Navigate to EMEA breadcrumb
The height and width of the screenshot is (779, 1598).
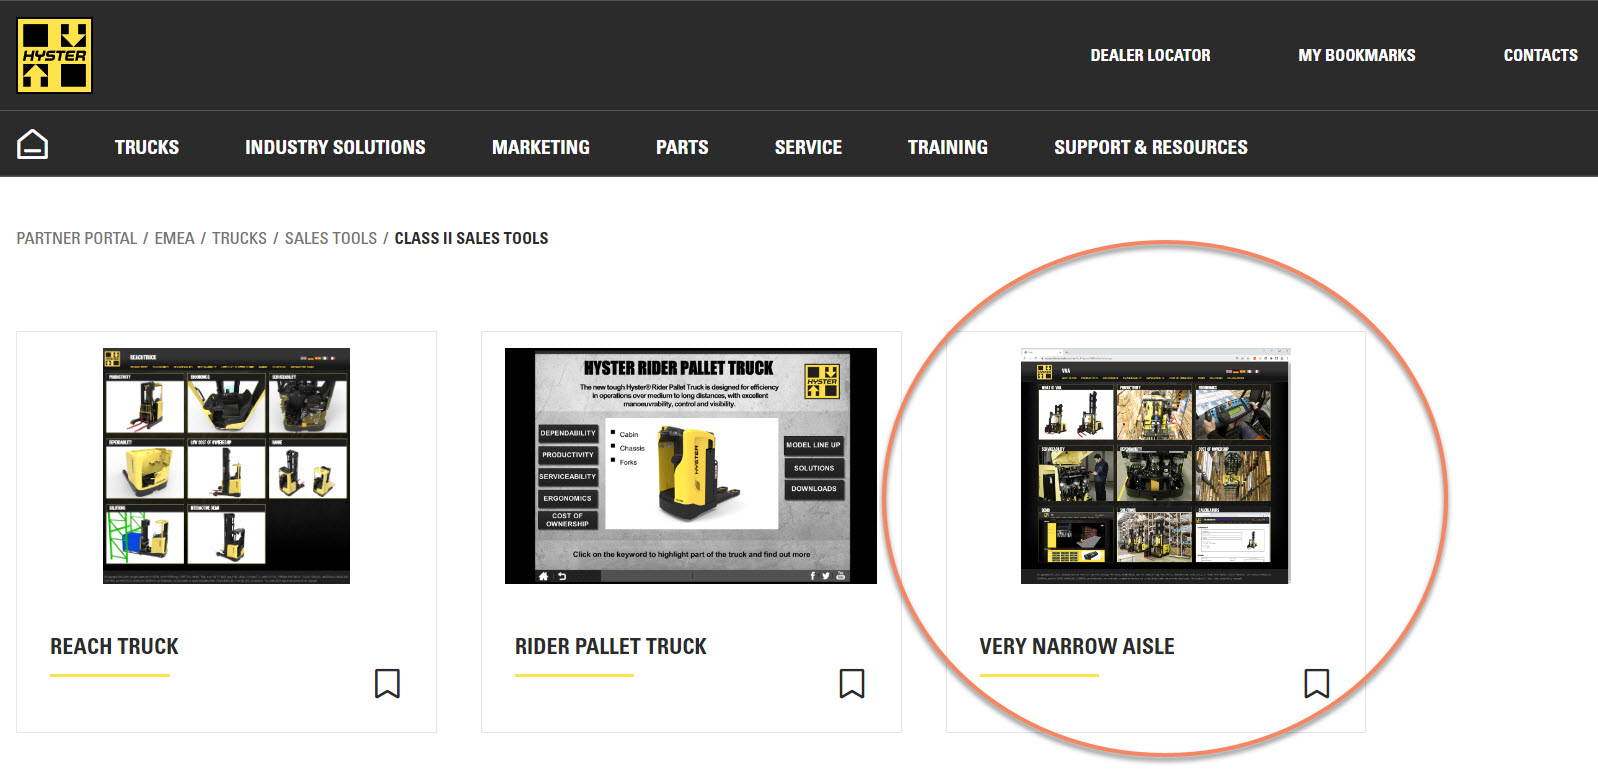[174, 238]
